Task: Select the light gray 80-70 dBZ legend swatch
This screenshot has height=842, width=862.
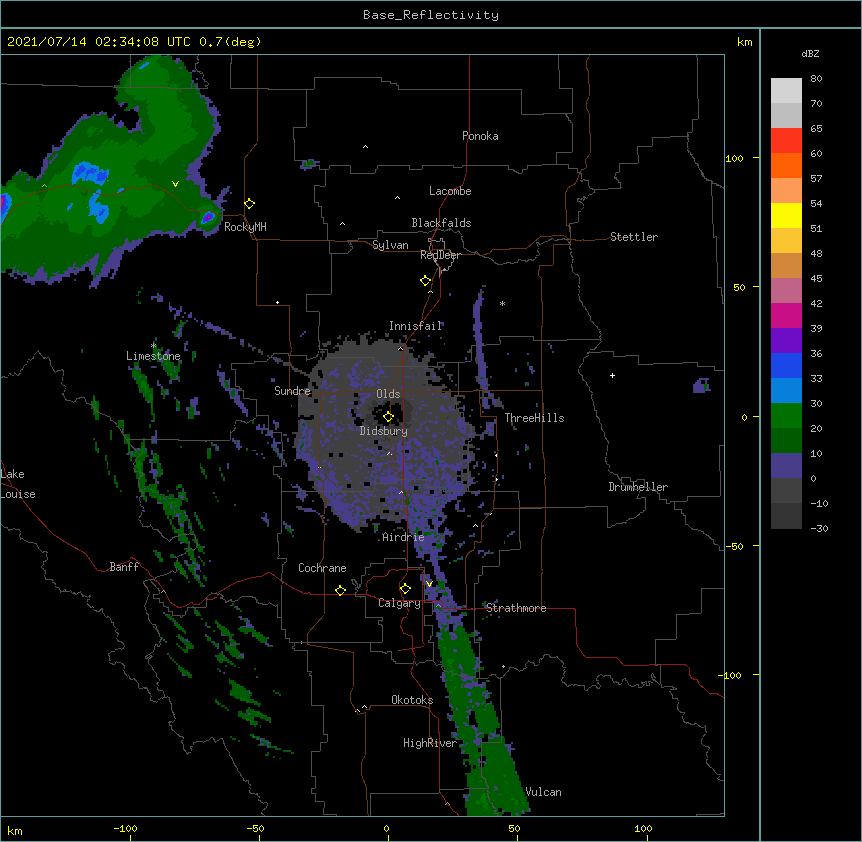Action: coord(786,91)
